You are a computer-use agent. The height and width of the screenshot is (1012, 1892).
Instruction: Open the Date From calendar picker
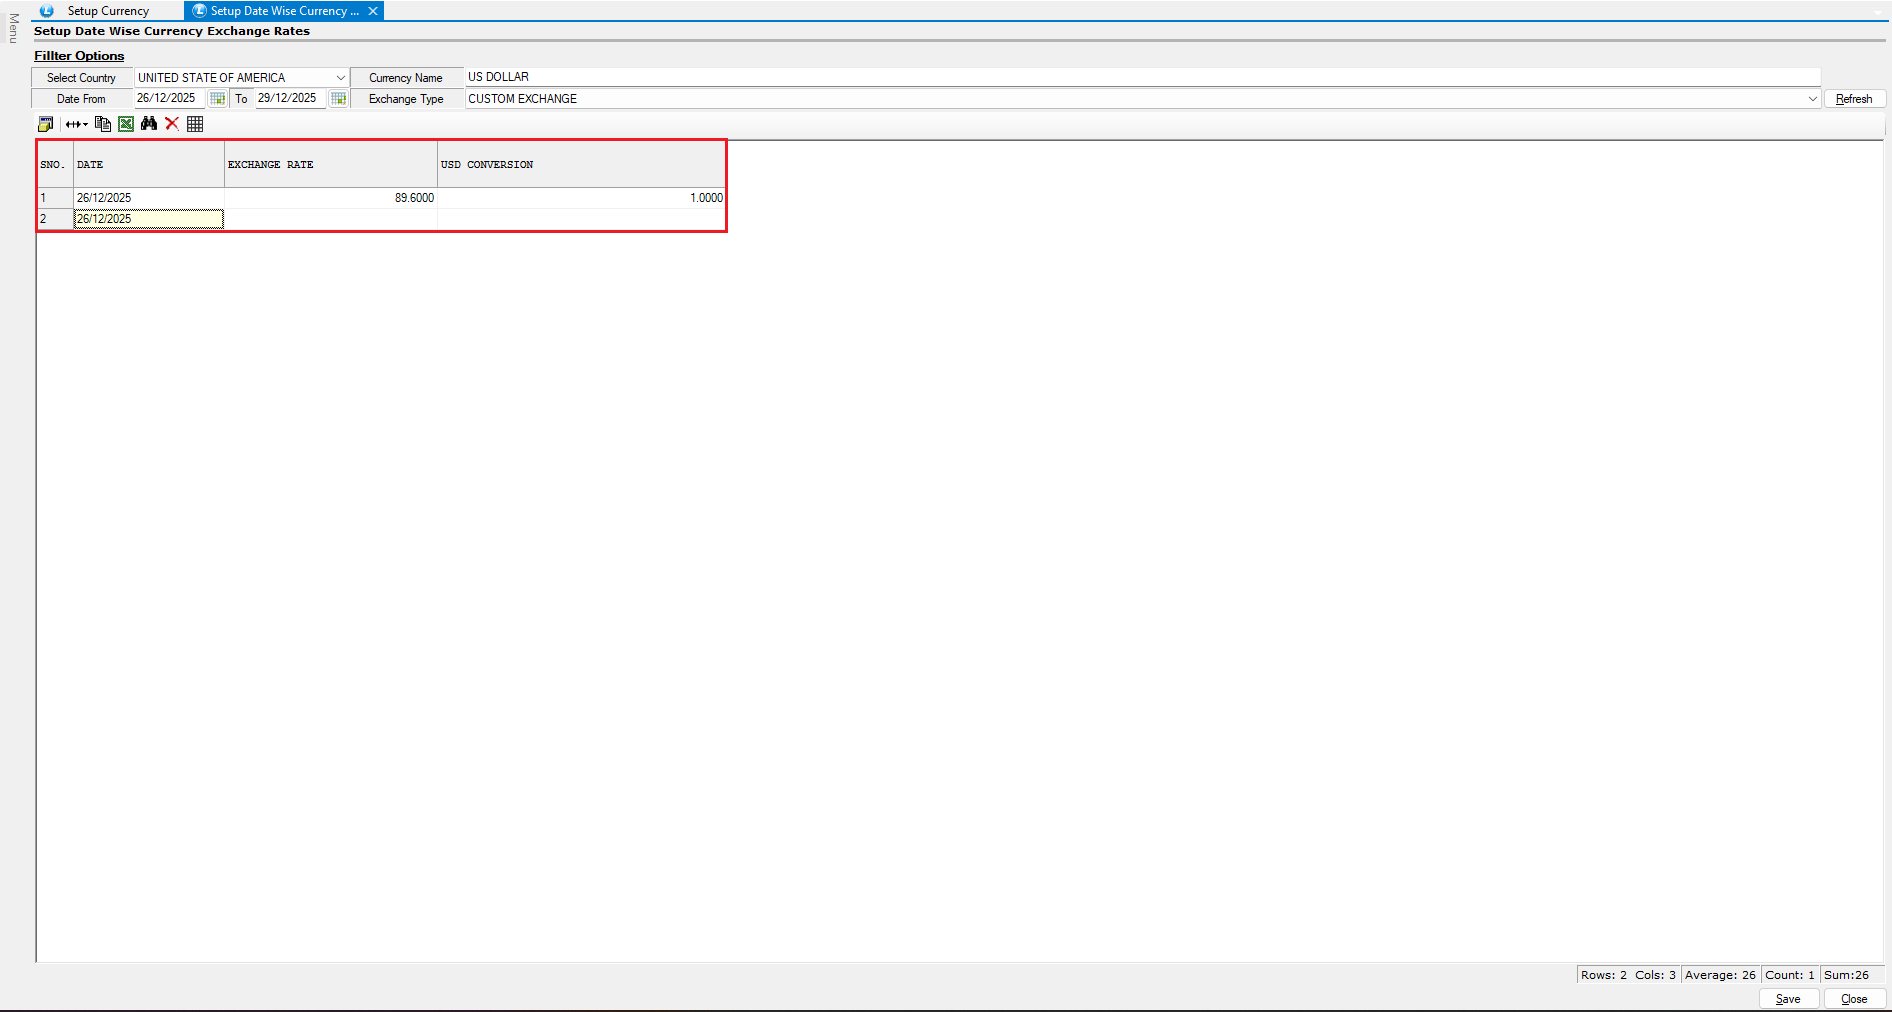217,99
